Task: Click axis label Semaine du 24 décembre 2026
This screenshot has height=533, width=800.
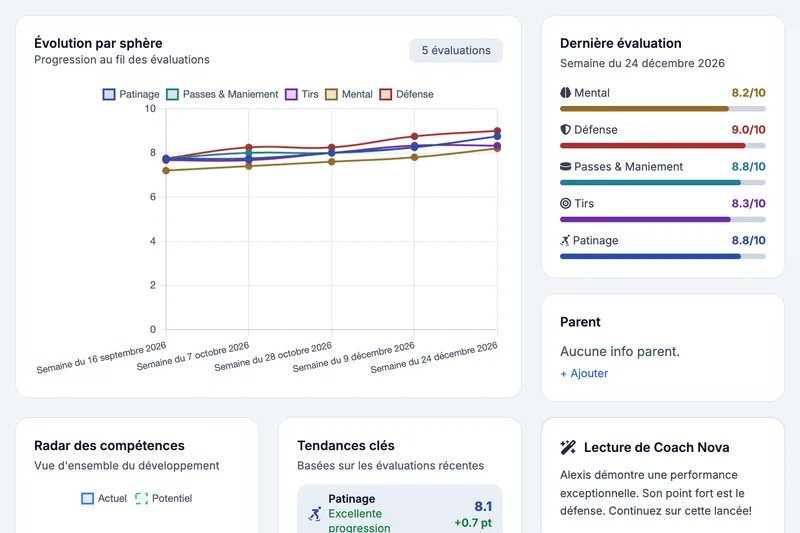Action: [x=434, y=358]
